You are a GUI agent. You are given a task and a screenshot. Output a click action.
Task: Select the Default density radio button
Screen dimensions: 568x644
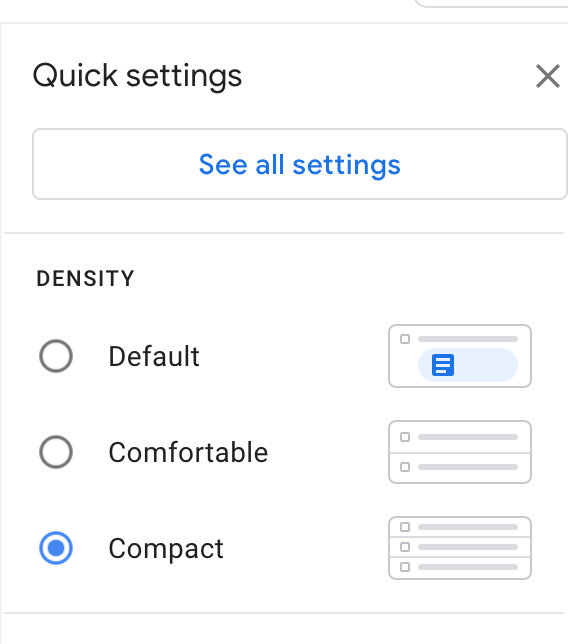[x=56, y=356]
